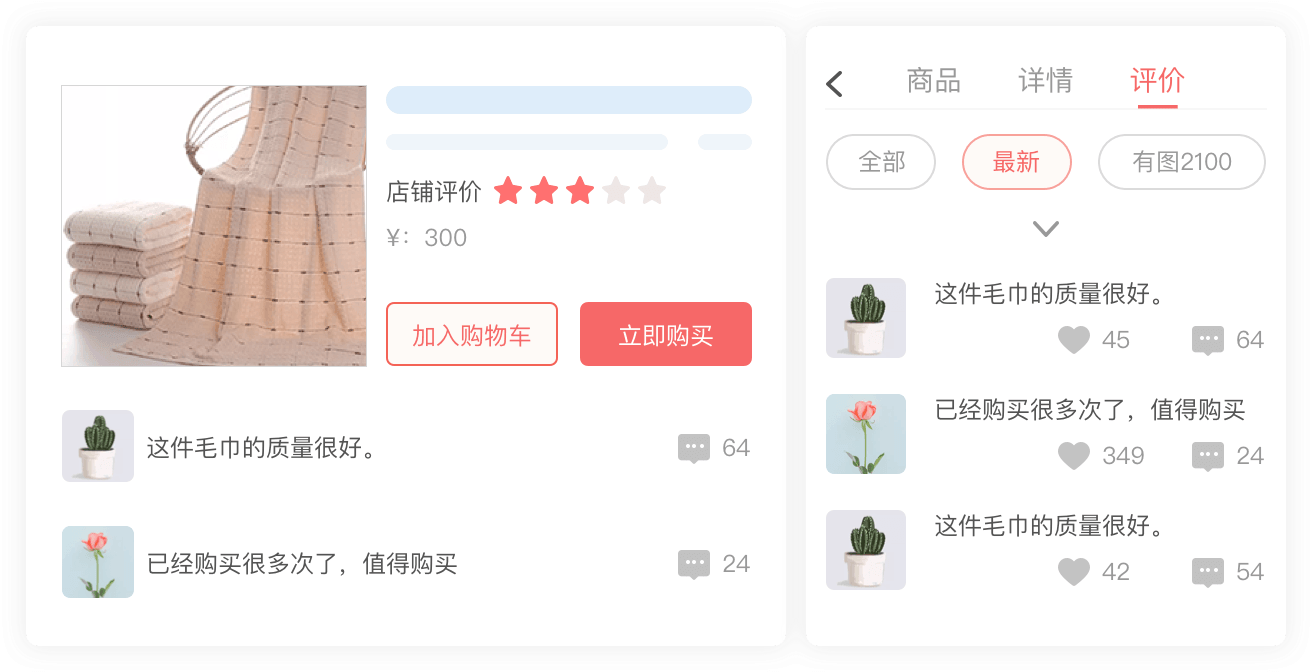
Task: Open comments icon showing 54 replies
Action: [x=1208, y=573]
